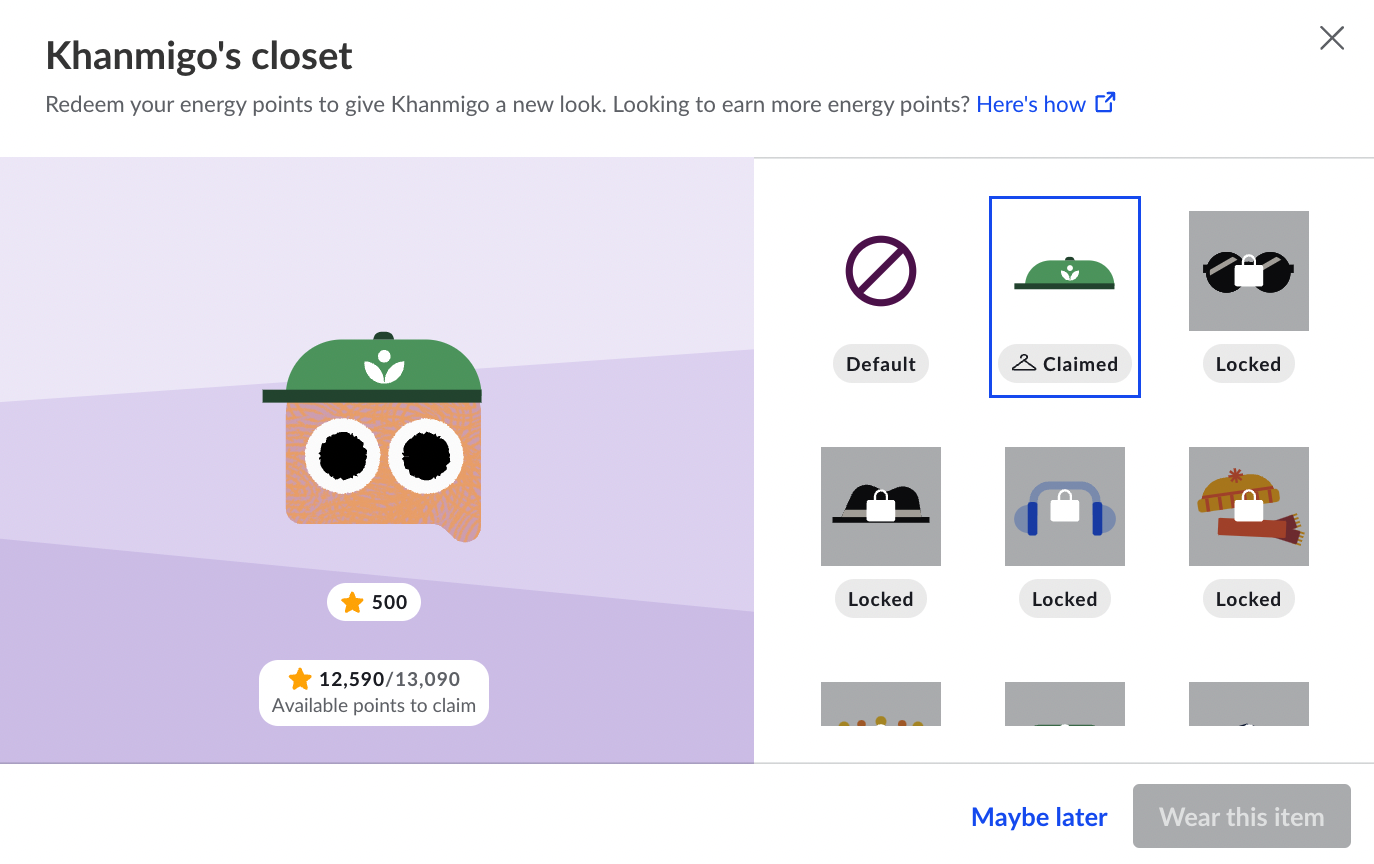Select the locked blue headphones item
Screen dimensions: 1374x864
1065,506
